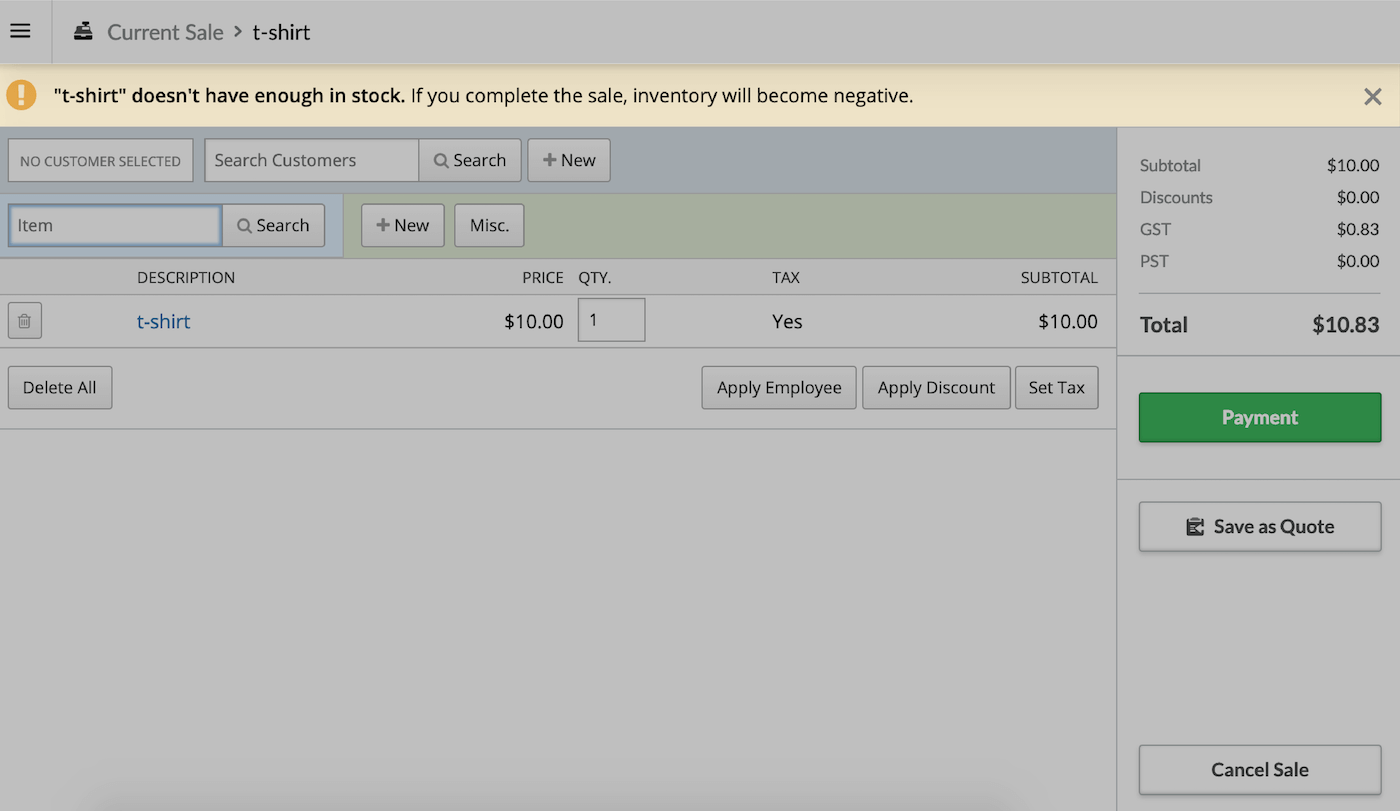
Task: Open the hamburger navigation menu
Action: pyautogui.click(x=20, y=31)
